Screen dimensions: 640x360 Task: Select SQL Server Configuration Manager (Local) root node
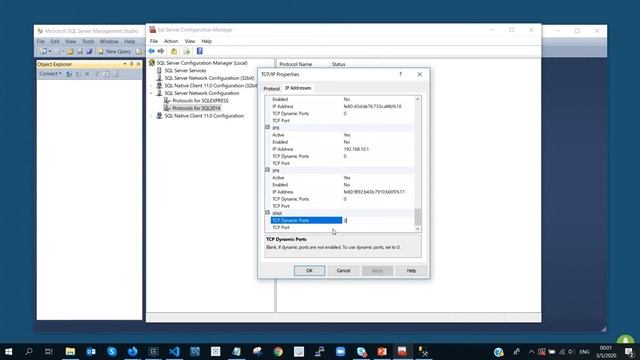[202, 63]
